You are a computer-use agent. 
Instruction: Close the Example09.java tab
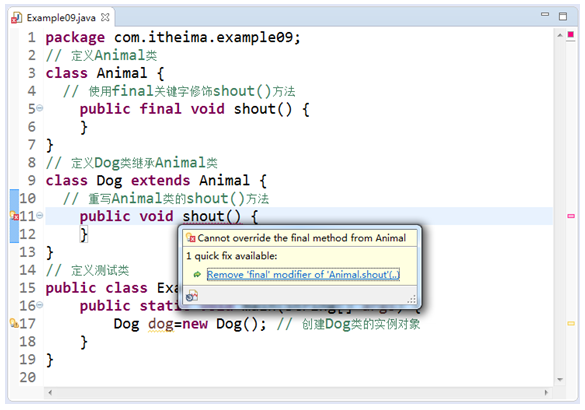click(106, 17)
